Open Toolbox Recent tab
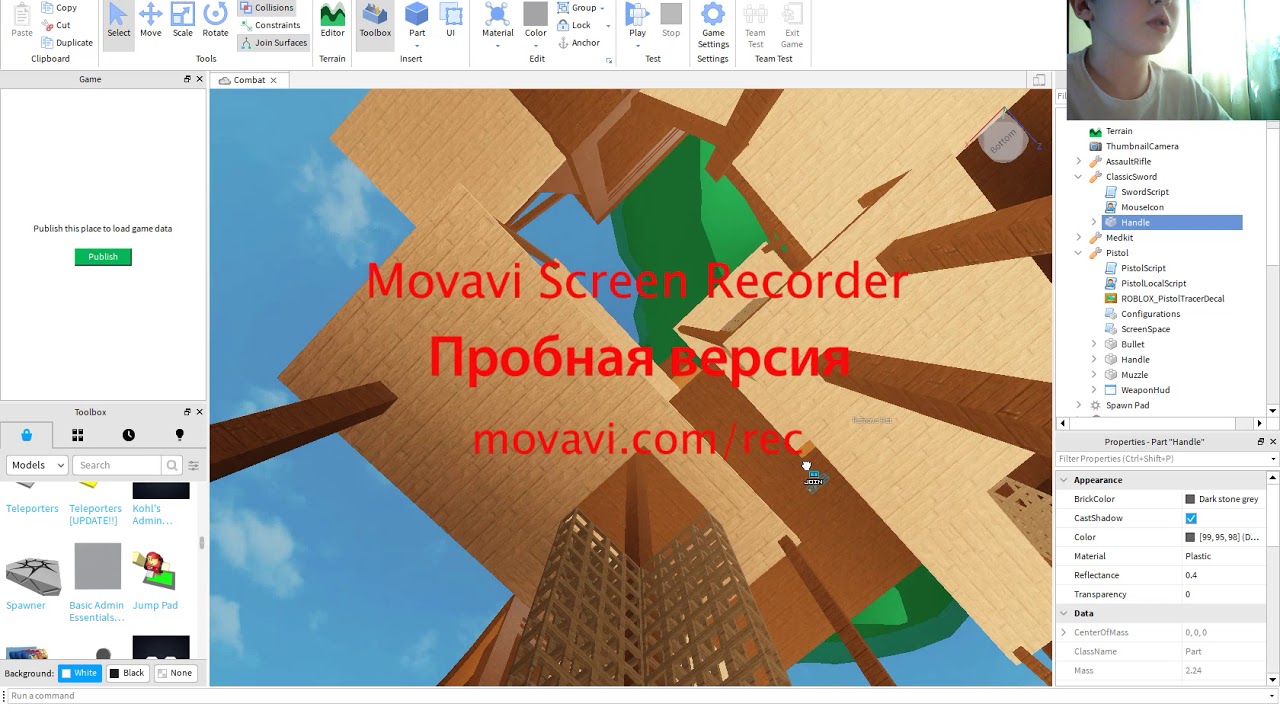 click(x=128, y=435)
